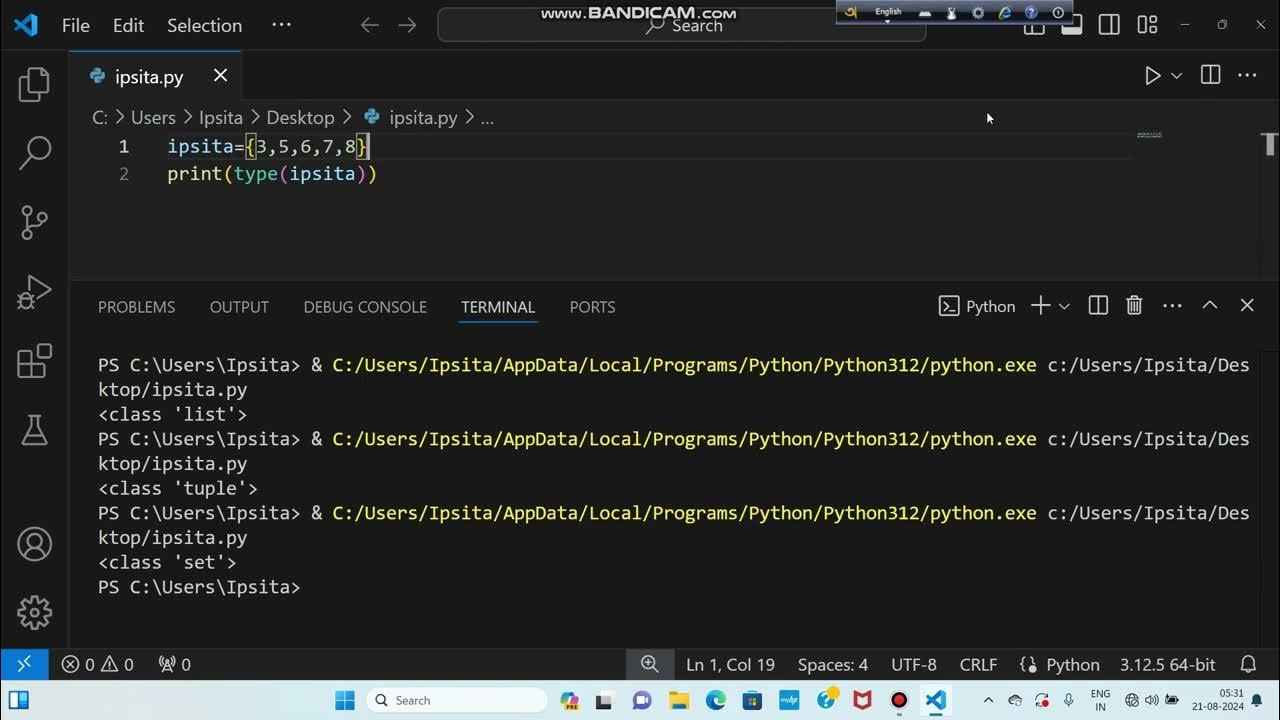1280x720 pixels.
Task: Switch to the PORTS tab
Action: [x=592, y=307]
